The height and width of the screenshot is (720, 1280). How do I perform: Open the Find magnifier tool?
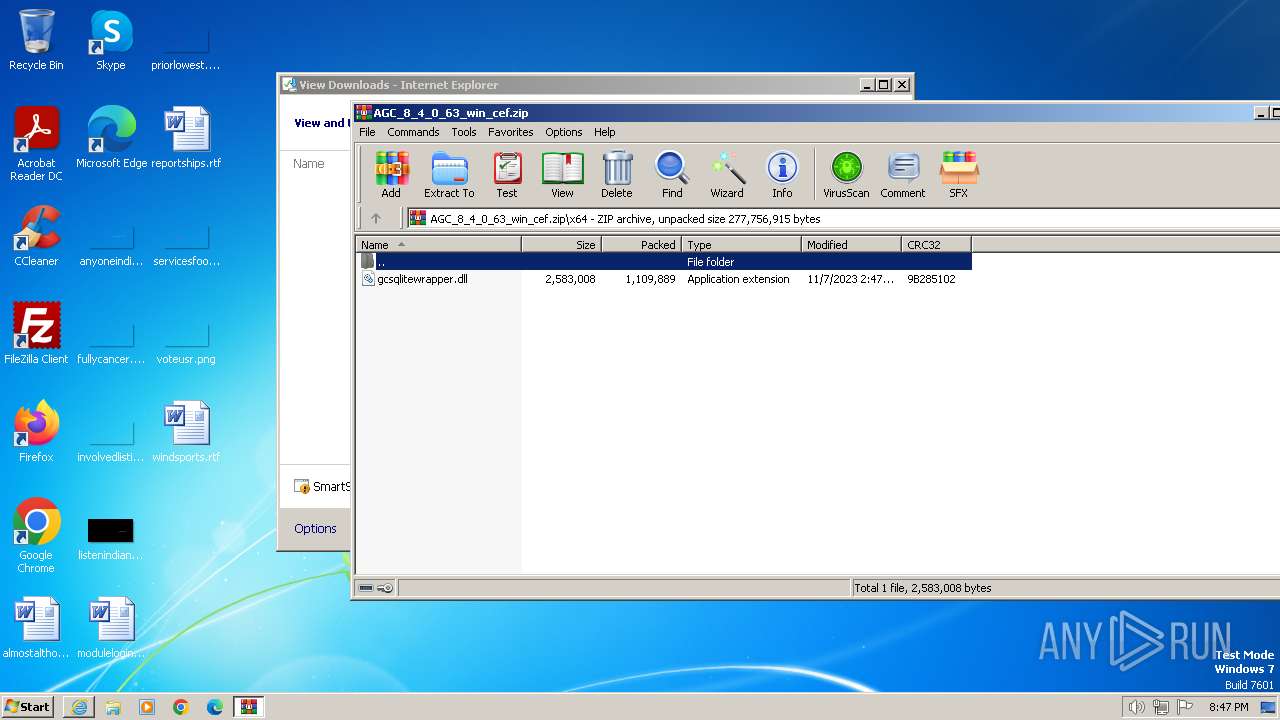(672, 175)
